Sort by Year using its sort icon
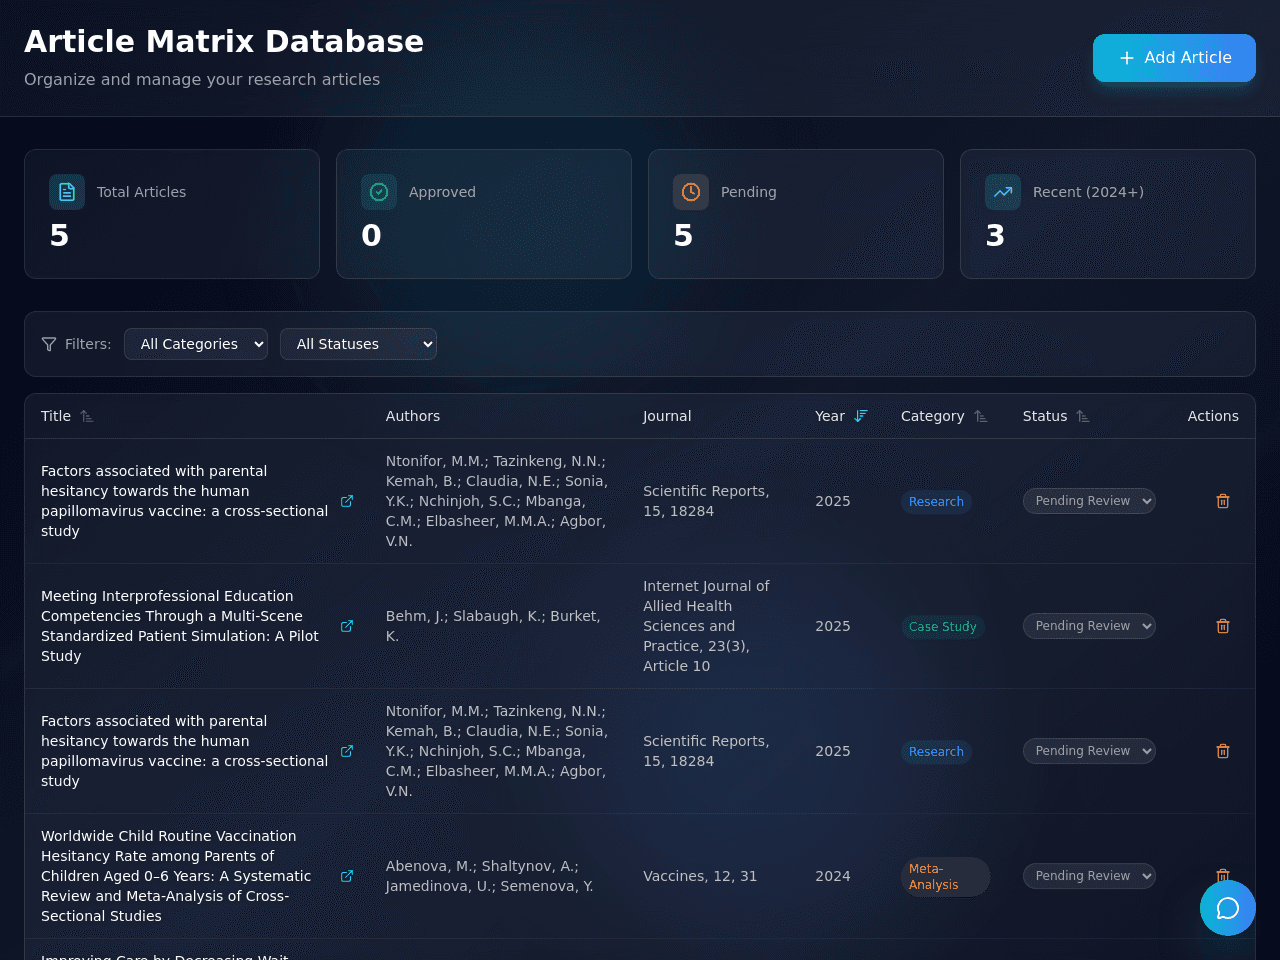Image resolution: width=1280 pixels, height=960 pixels. point(861,416)
